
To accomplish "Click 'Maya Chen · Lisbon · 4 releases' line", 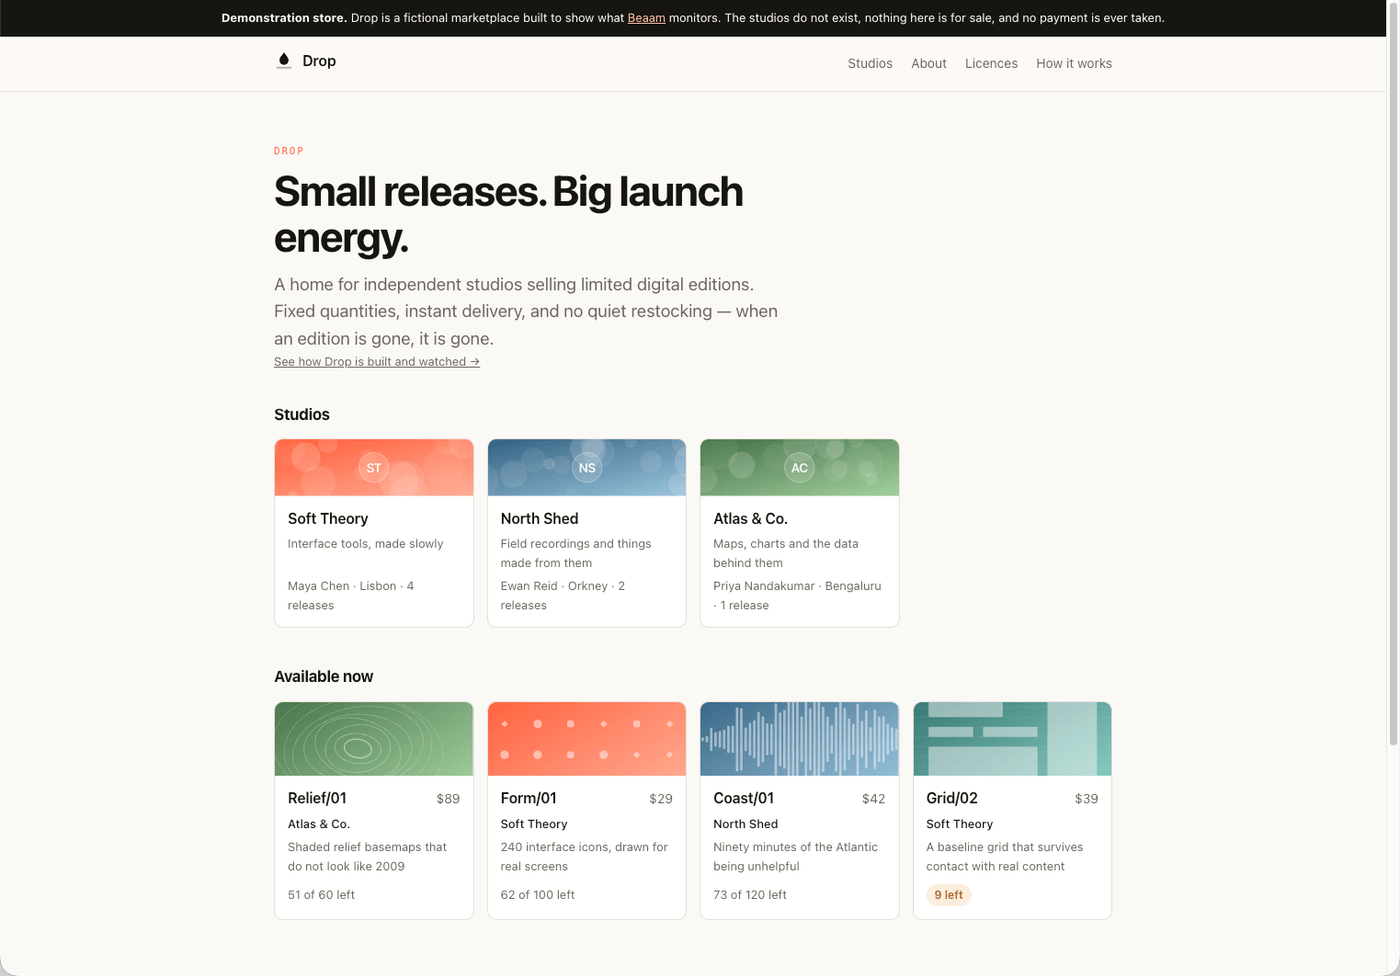I will (351, 595).
